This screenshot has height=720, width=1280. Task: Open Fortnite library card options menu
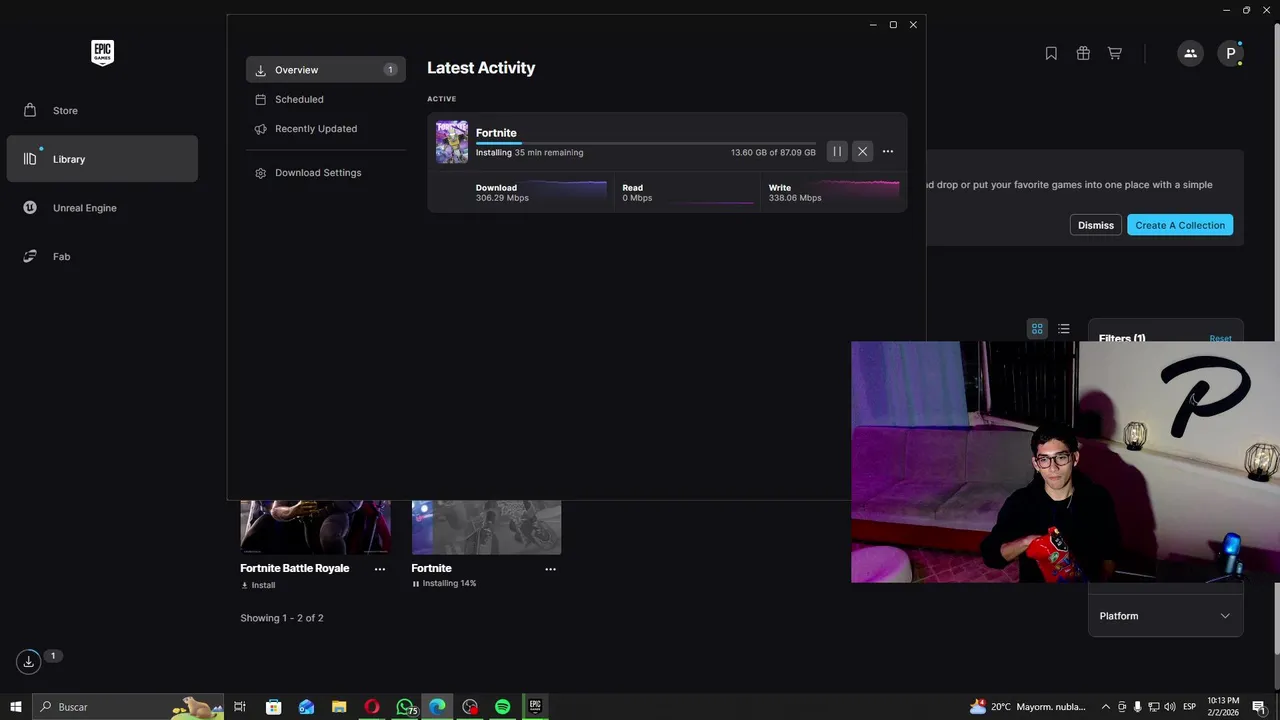550,569
